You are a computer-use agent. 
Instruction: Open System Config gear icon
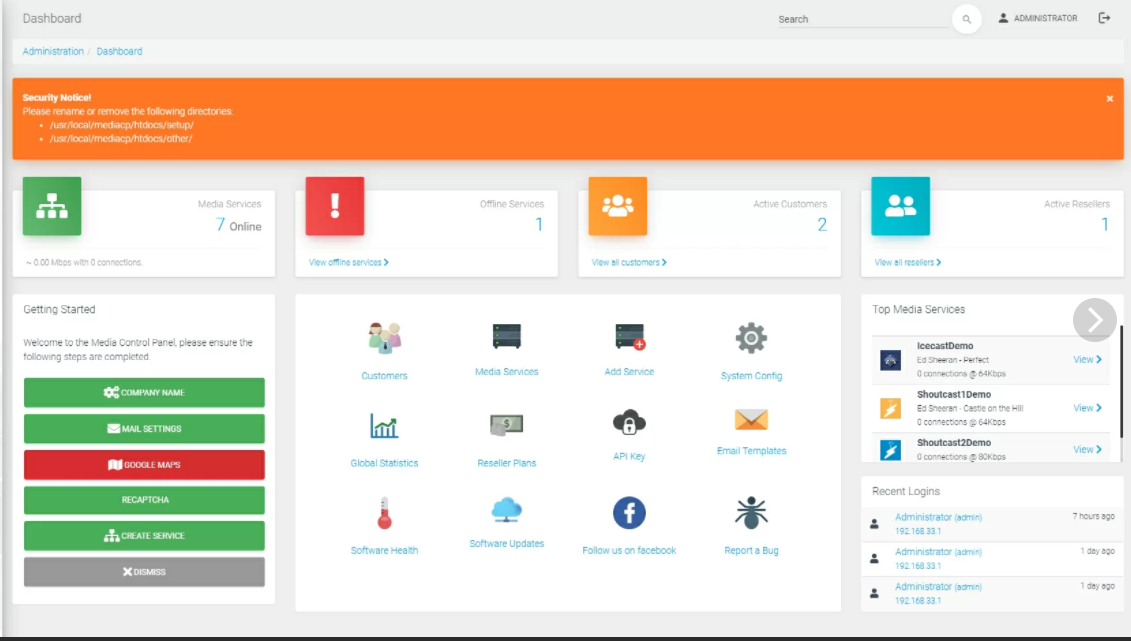point(751,338)
